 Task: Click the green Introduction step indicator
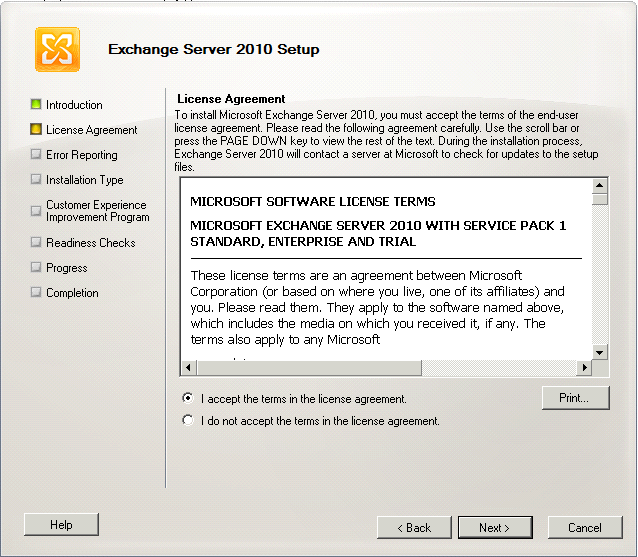click(x=36, y=104)
